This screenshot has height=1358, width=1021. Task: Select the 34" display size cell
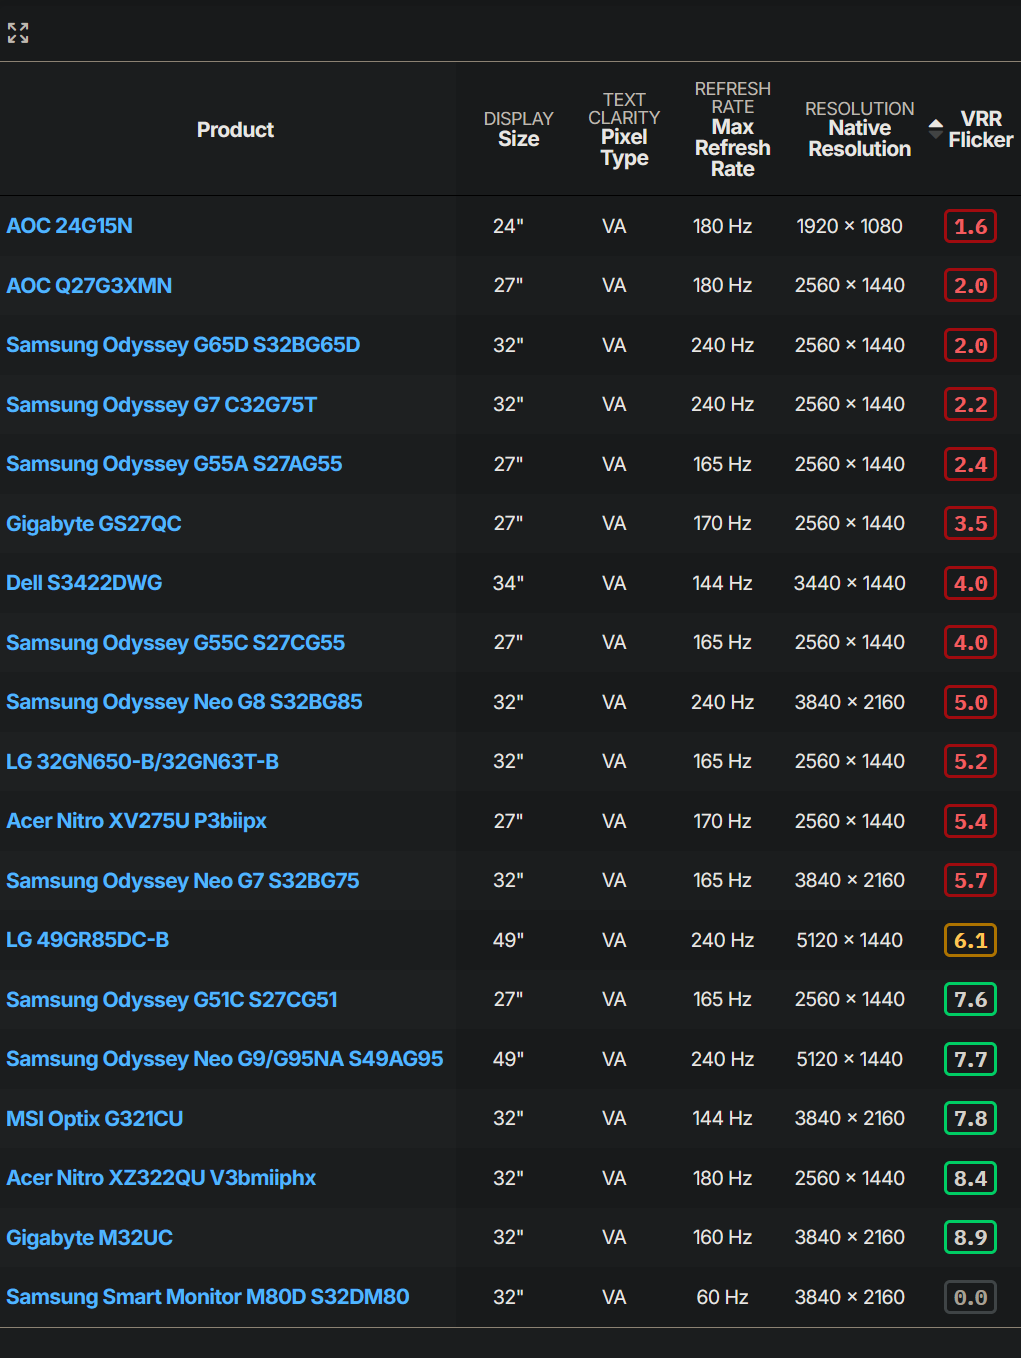(x=508, y=583)
